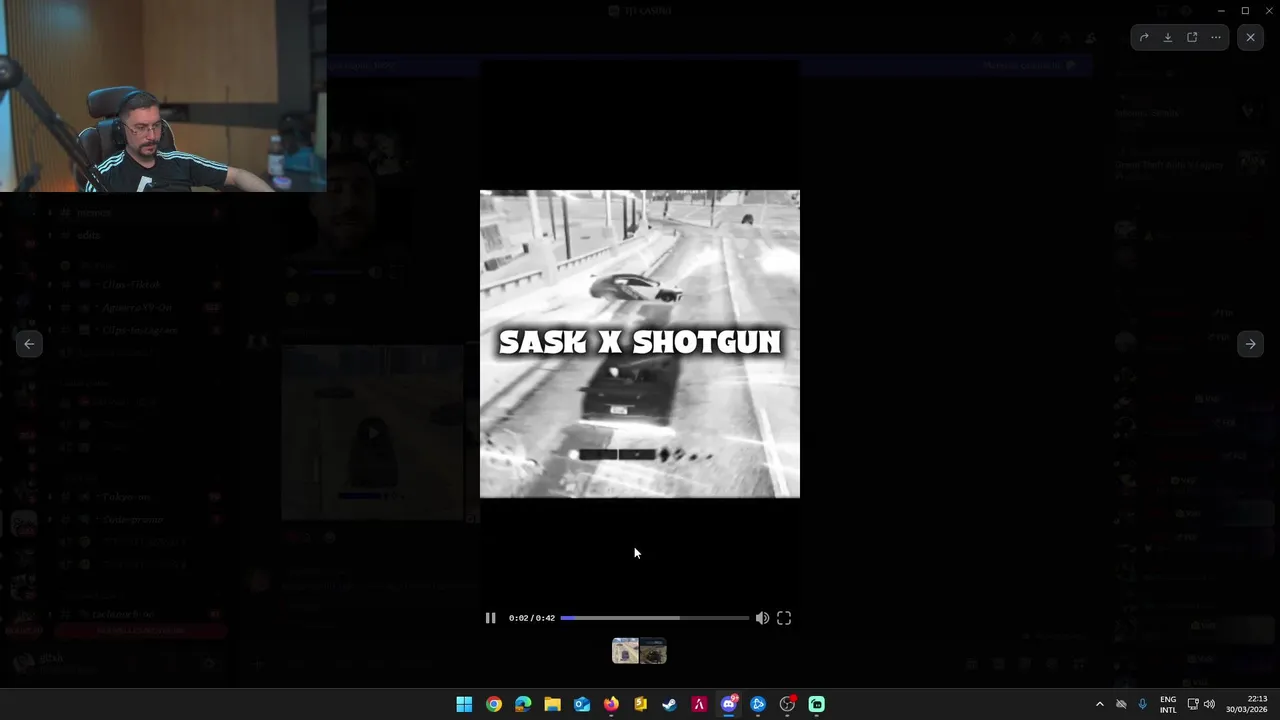
Task: Switch to Firefox in the taskbar
Action: point(611,704)
